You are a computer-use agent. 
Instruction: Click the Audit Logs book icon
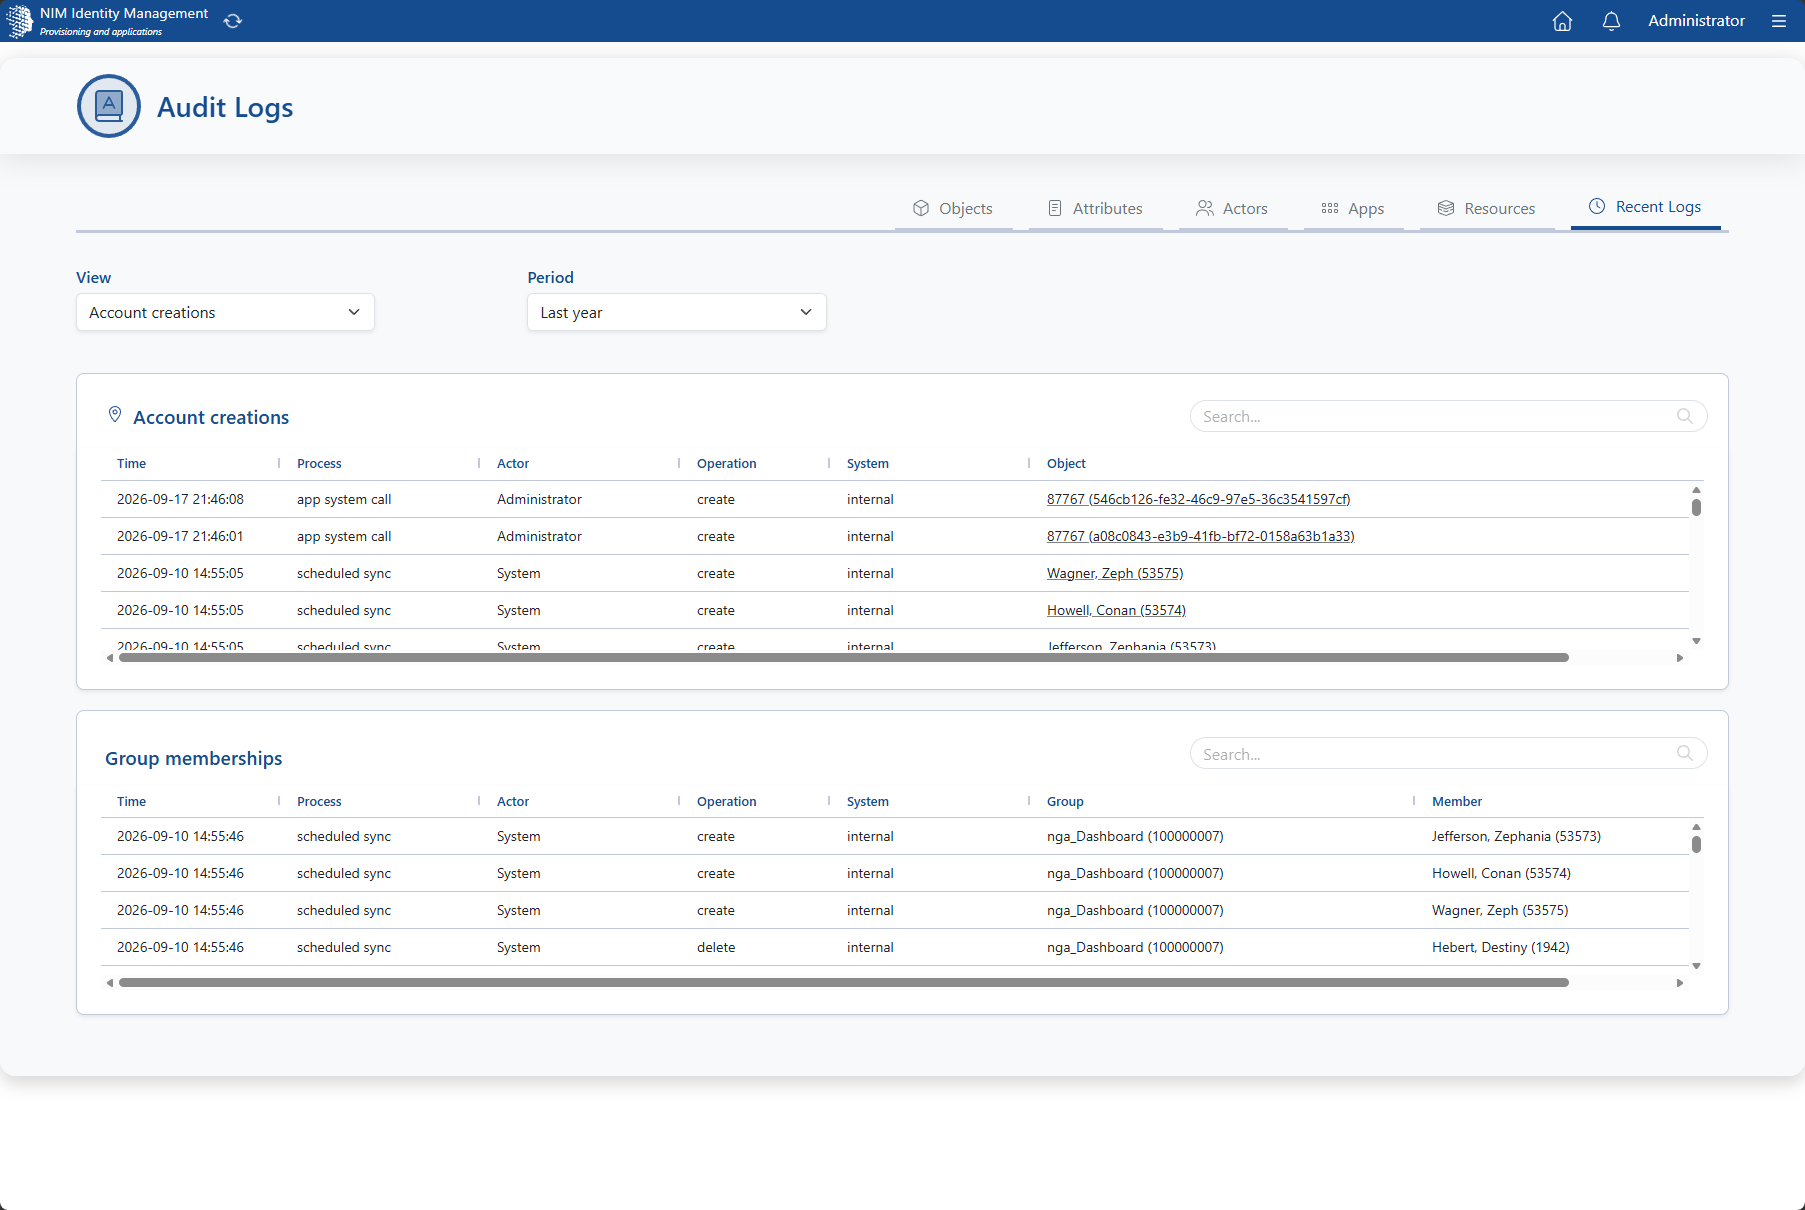click(109, 106)
